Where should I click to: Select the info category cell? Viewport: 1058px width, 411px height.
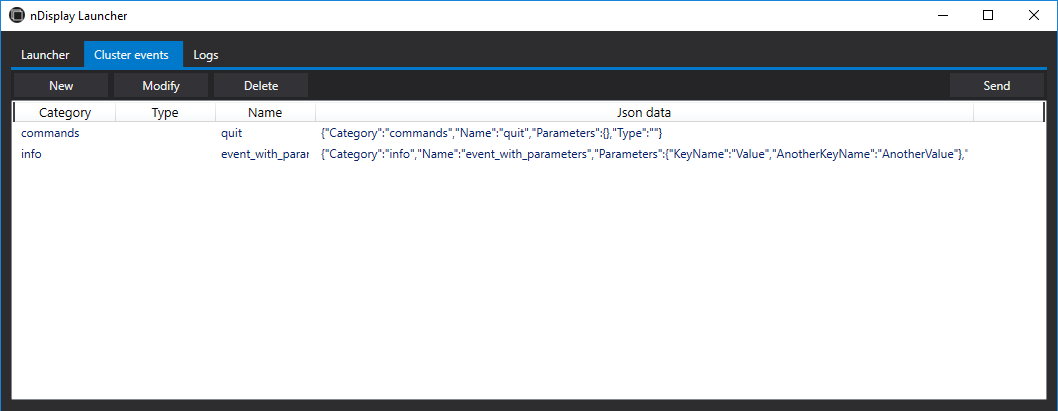(31, 155)
